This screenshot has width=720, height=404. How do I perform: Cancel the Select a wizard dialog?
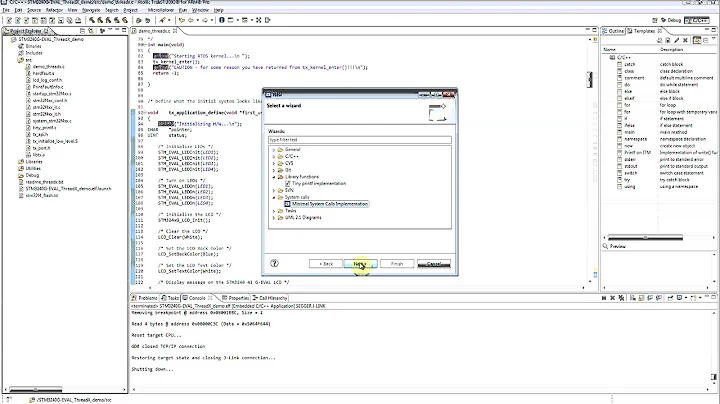(433, 264)
